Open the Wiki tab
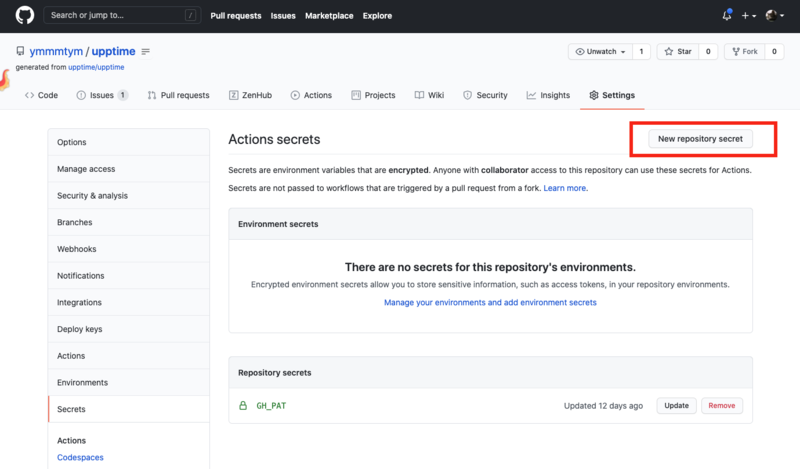800x469 pixels. coord(429,95)
